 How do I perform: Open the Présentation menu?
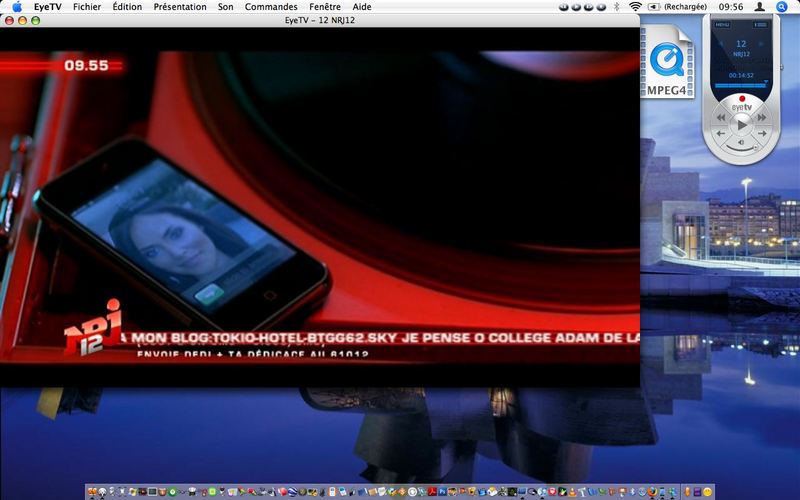[x=180, y=7]
